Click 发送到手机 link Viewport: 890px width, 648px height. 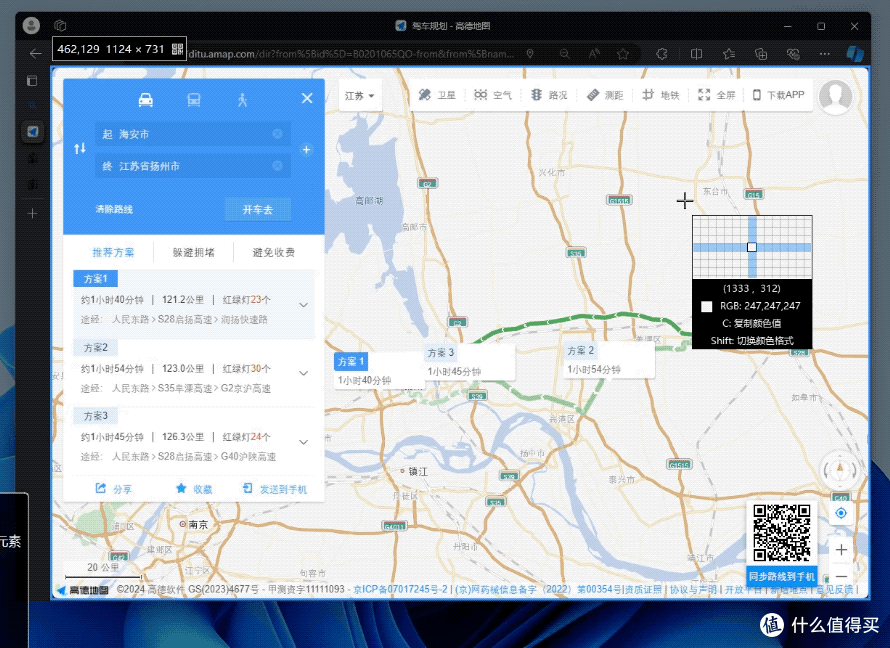coord(275,489)
